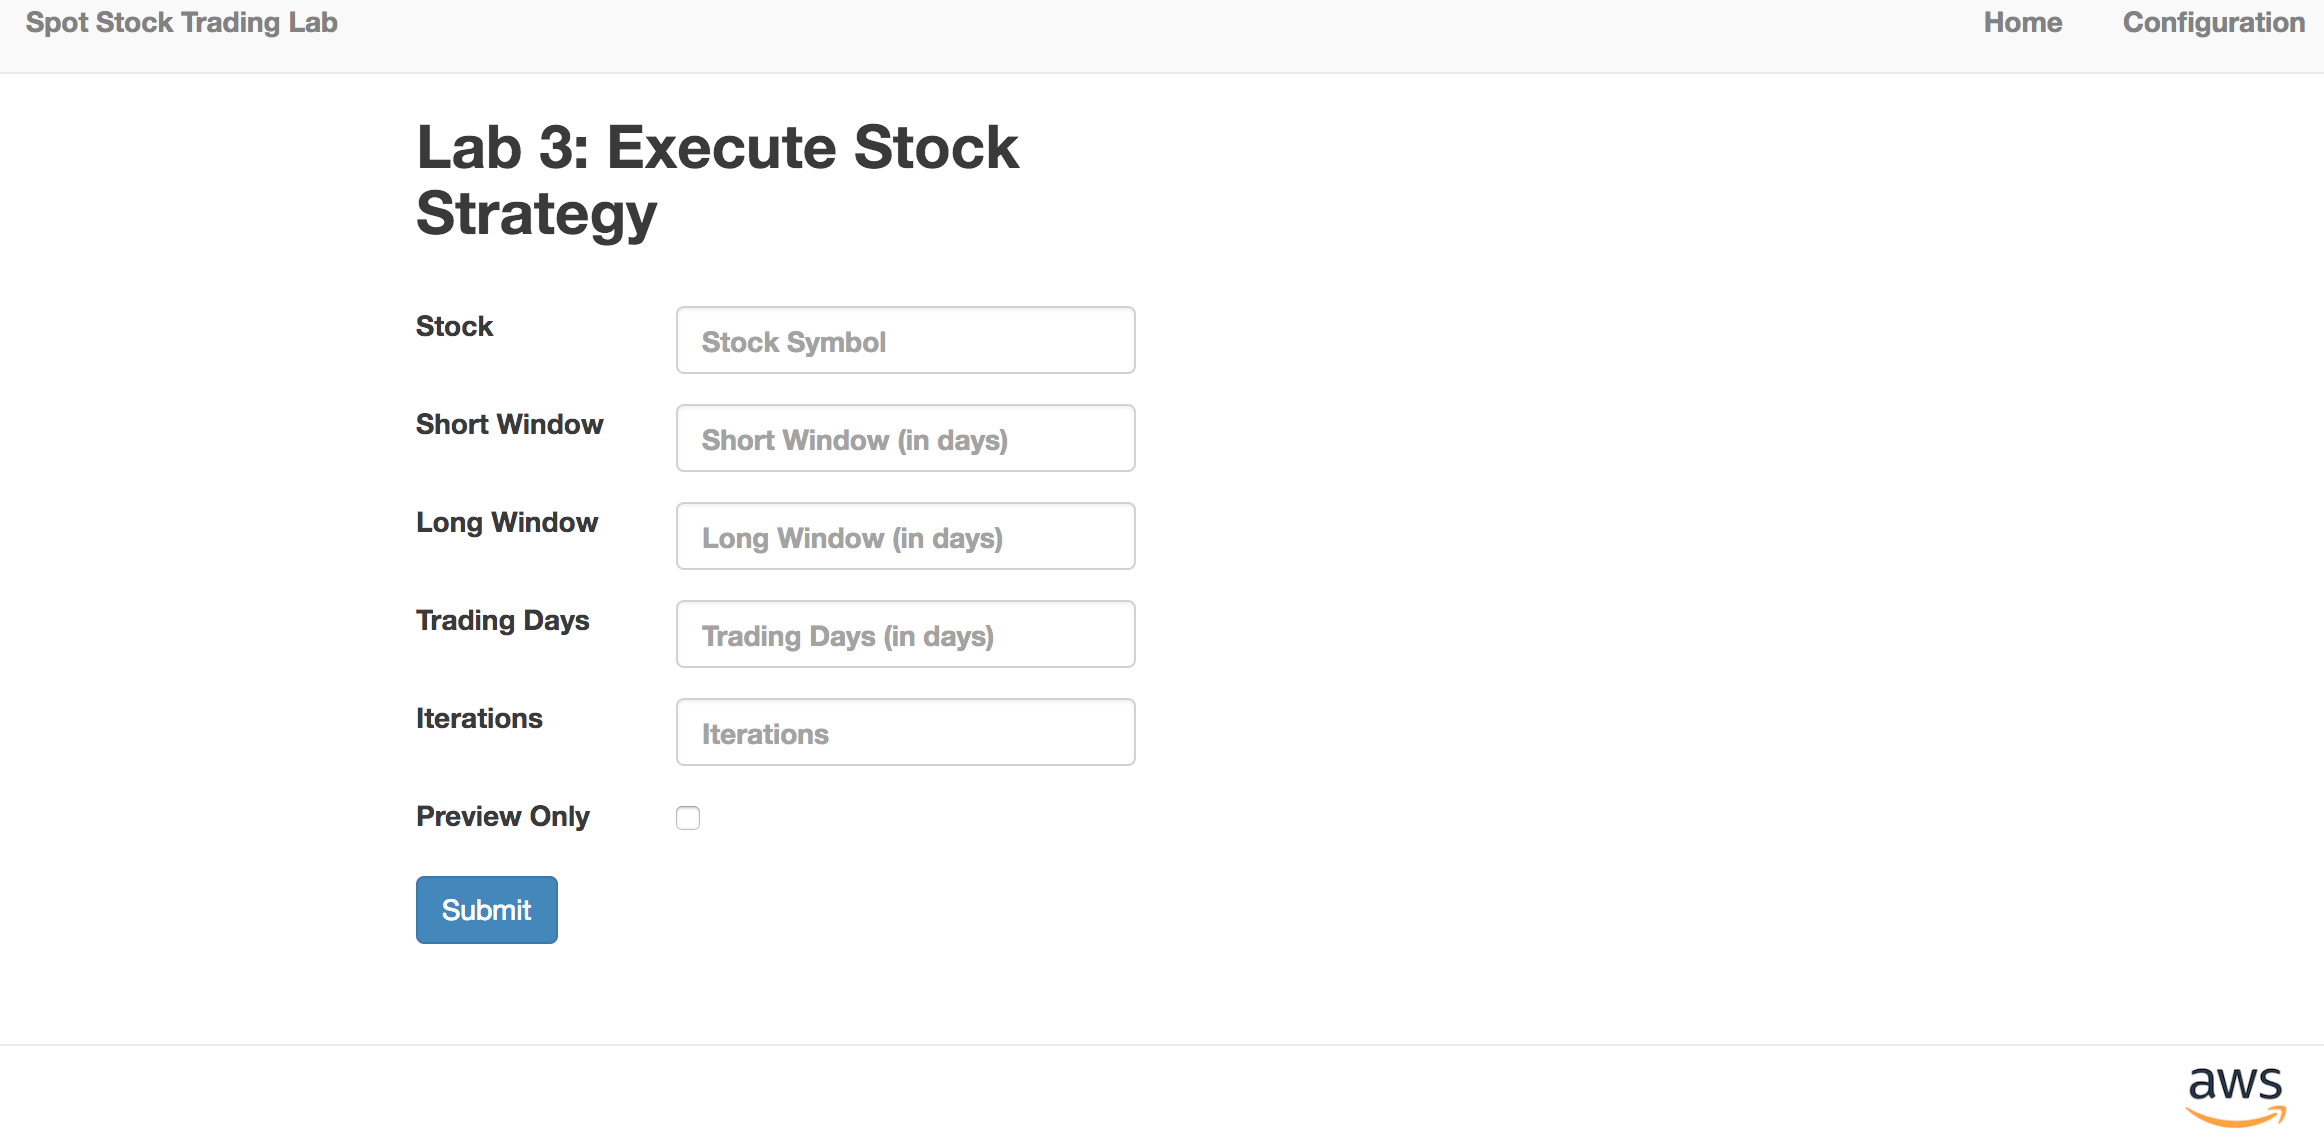The height and width of the screenshot is (1146, 2324).
Task: Click the Stock Symbol input field
Action: [904, 341]
